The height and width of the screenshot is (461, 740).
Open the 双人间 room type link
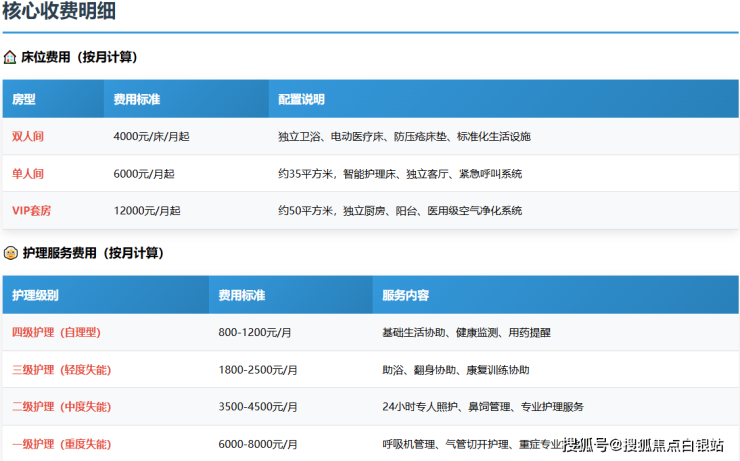[28, 136]
